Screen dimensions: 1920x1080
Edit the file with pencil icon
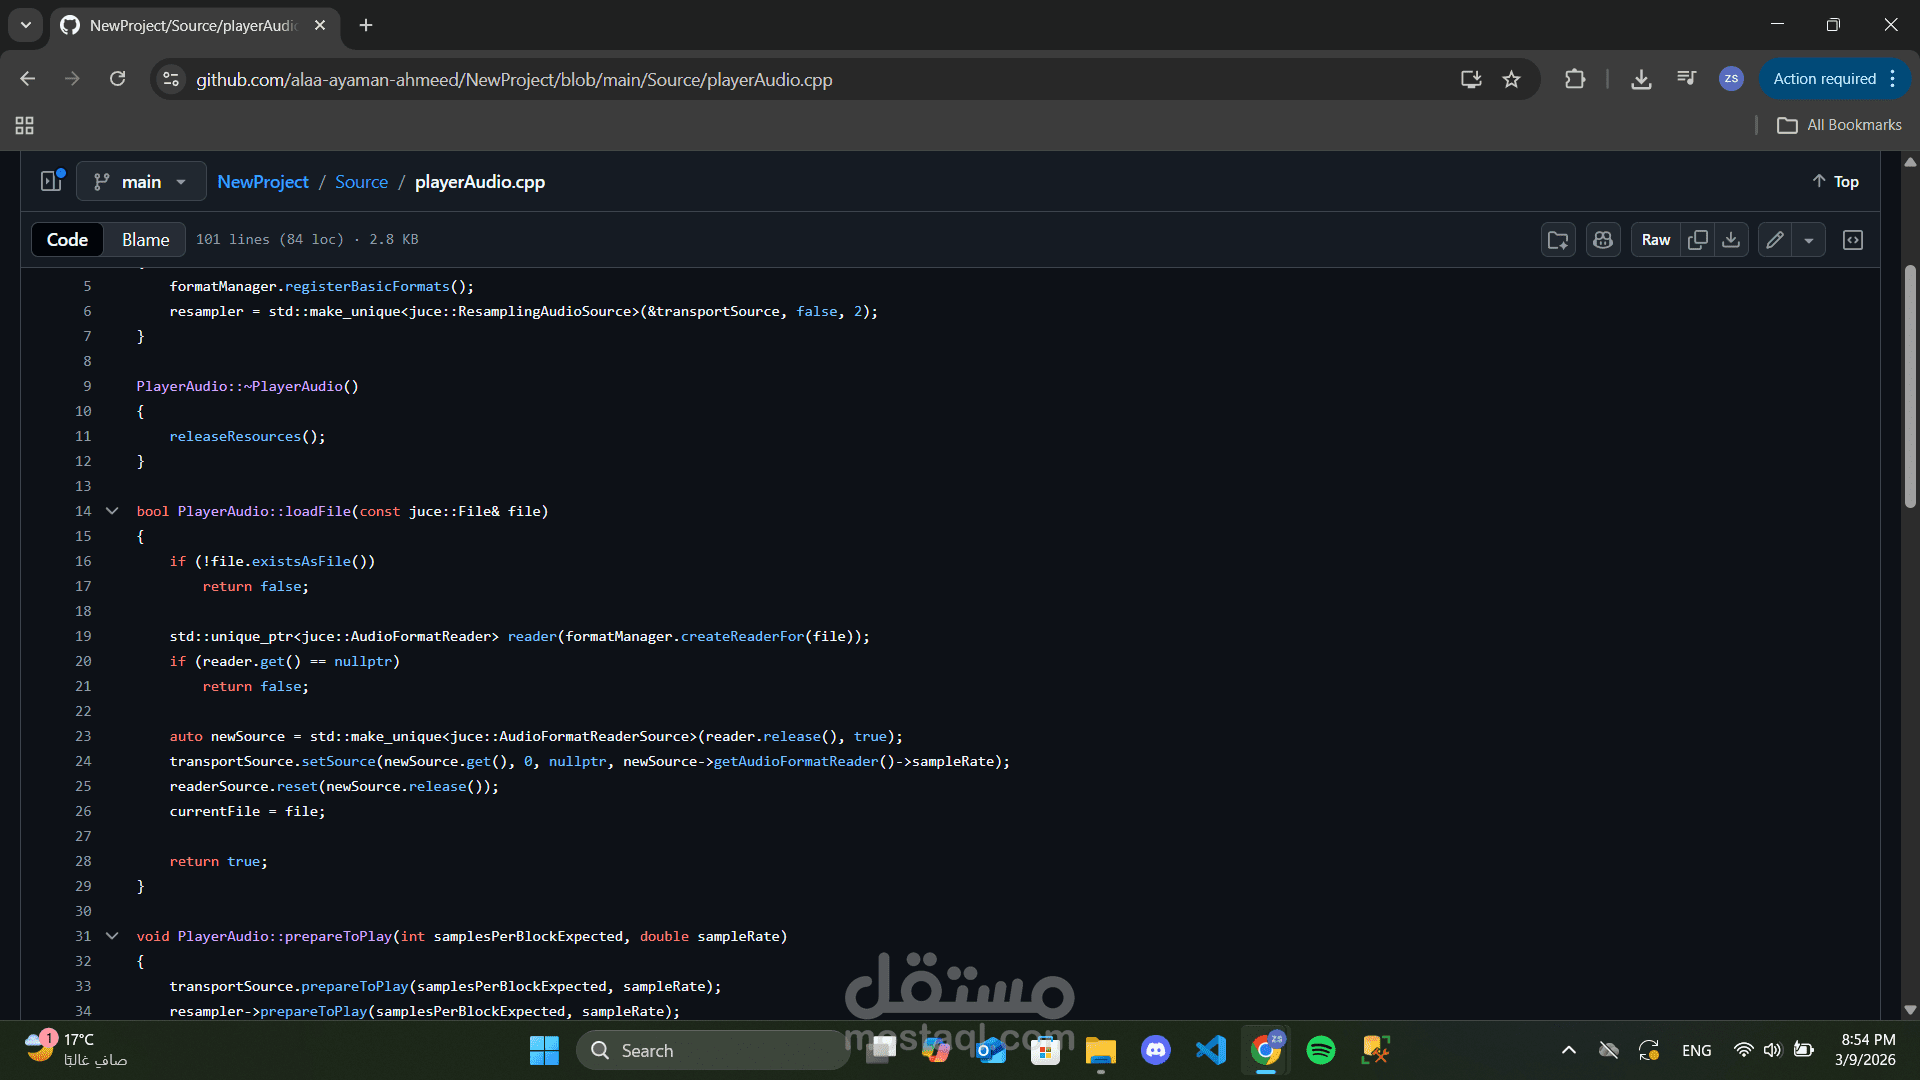[1775, 240]
